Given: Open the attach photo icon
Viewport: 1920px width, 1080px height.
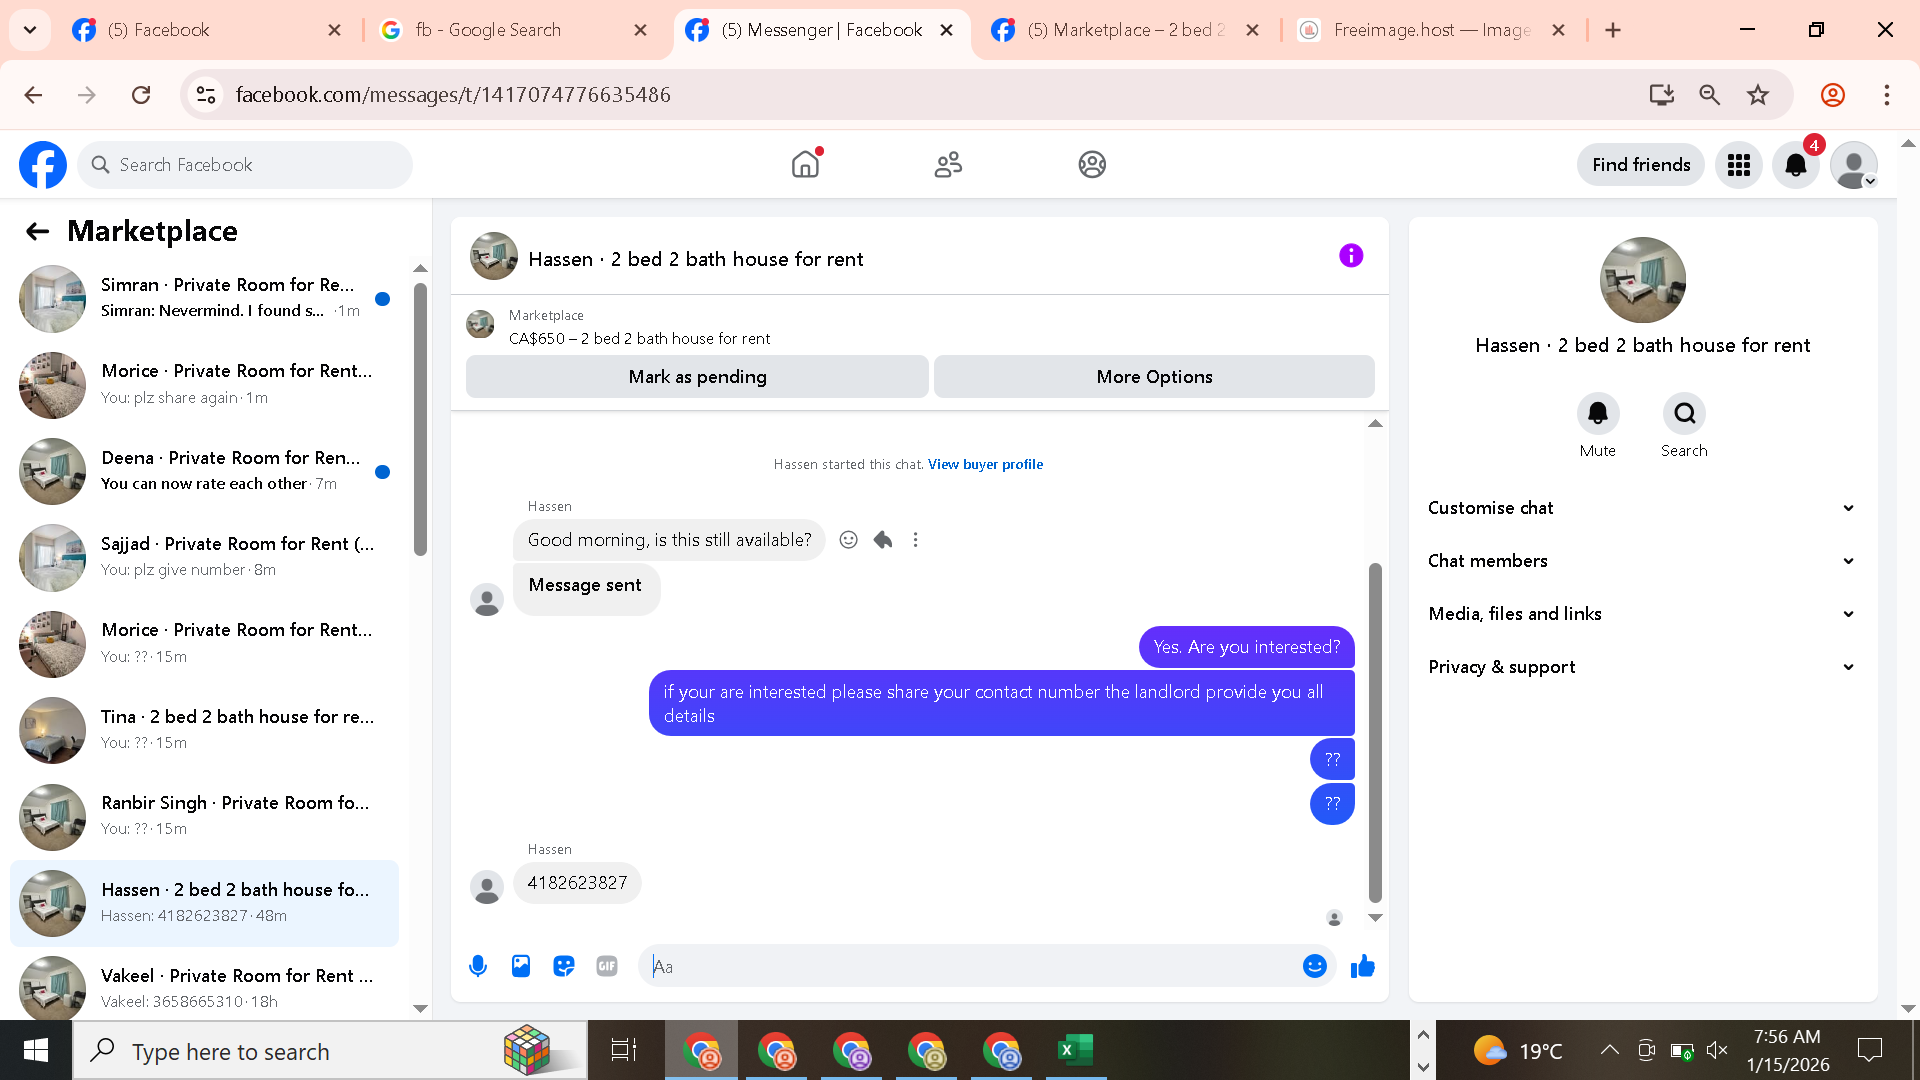Looking at the screenshot, I should pos(521,966).
